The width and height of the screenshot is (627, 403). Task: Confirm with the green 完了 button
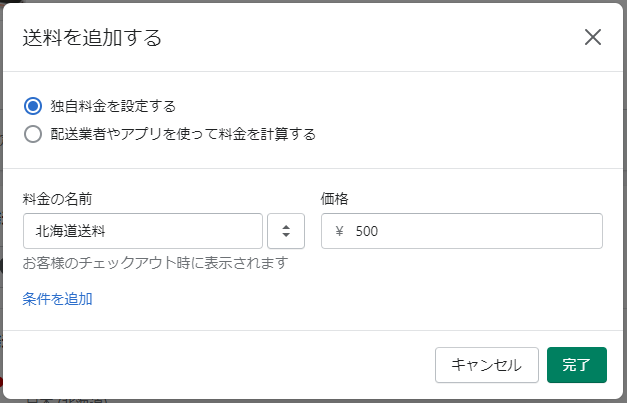(577, 365)
